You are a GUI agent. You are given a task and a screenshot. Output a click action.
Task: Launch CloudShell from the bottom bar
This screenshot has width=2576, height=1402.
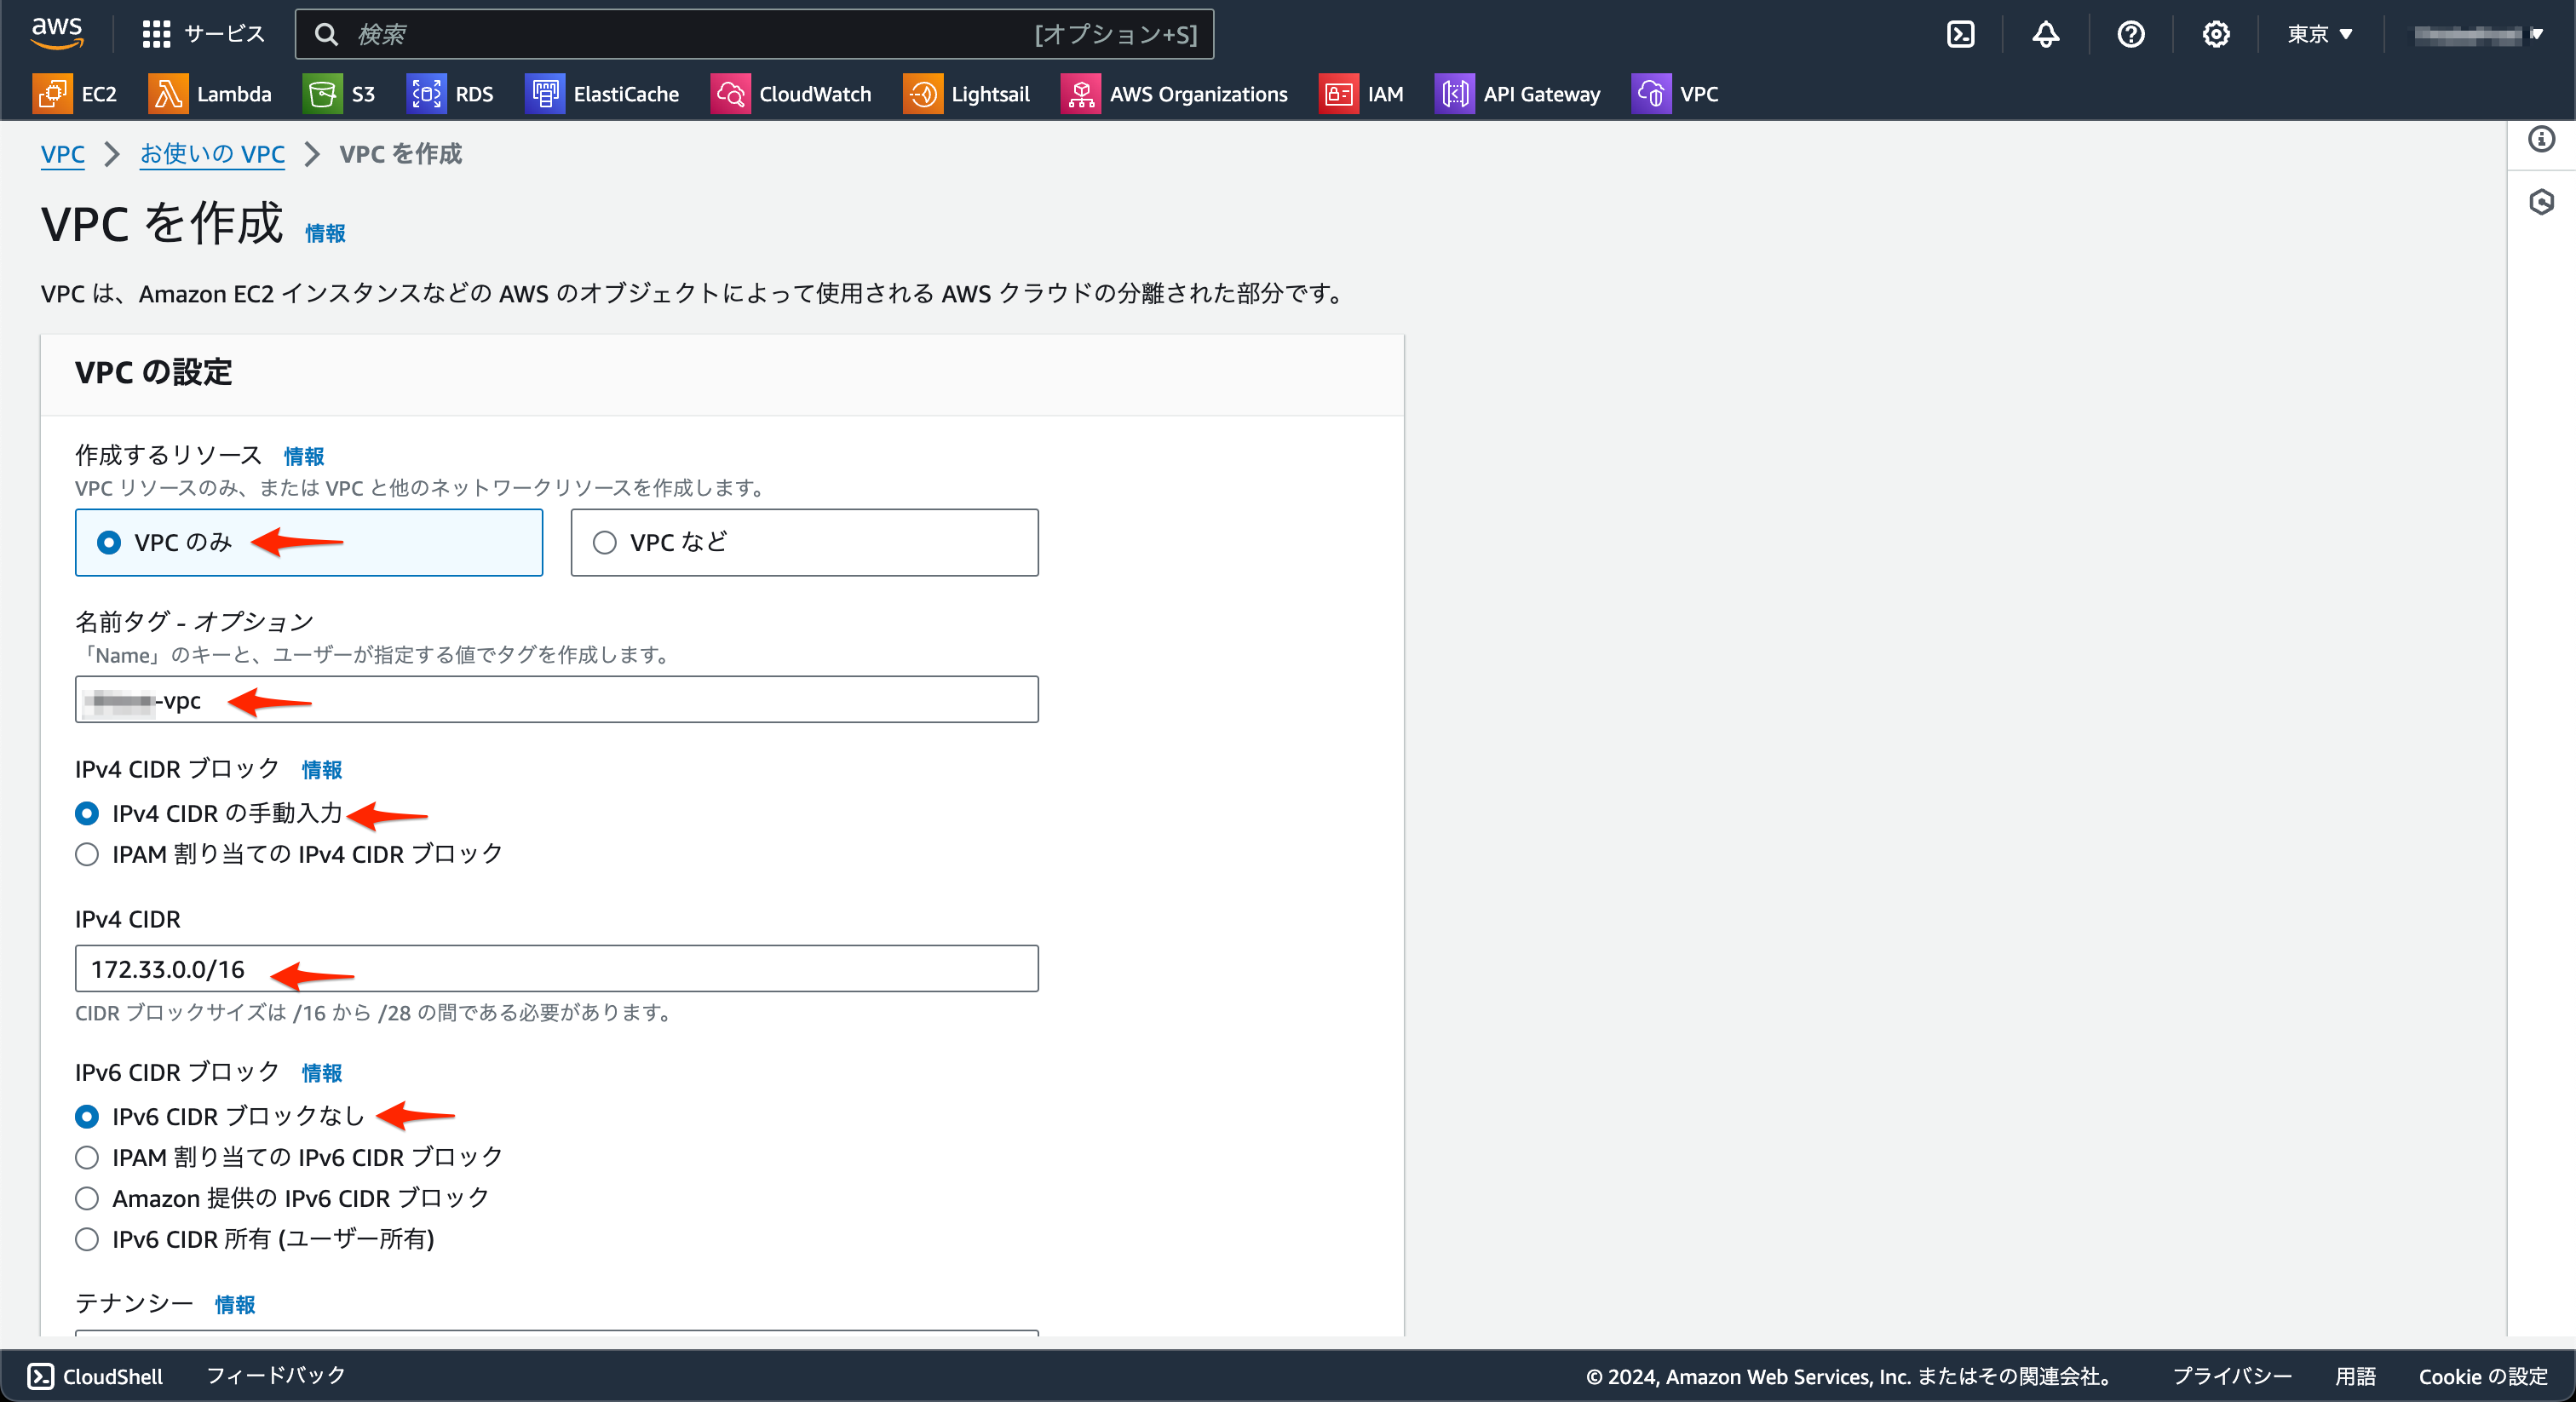pos(95,1376)
